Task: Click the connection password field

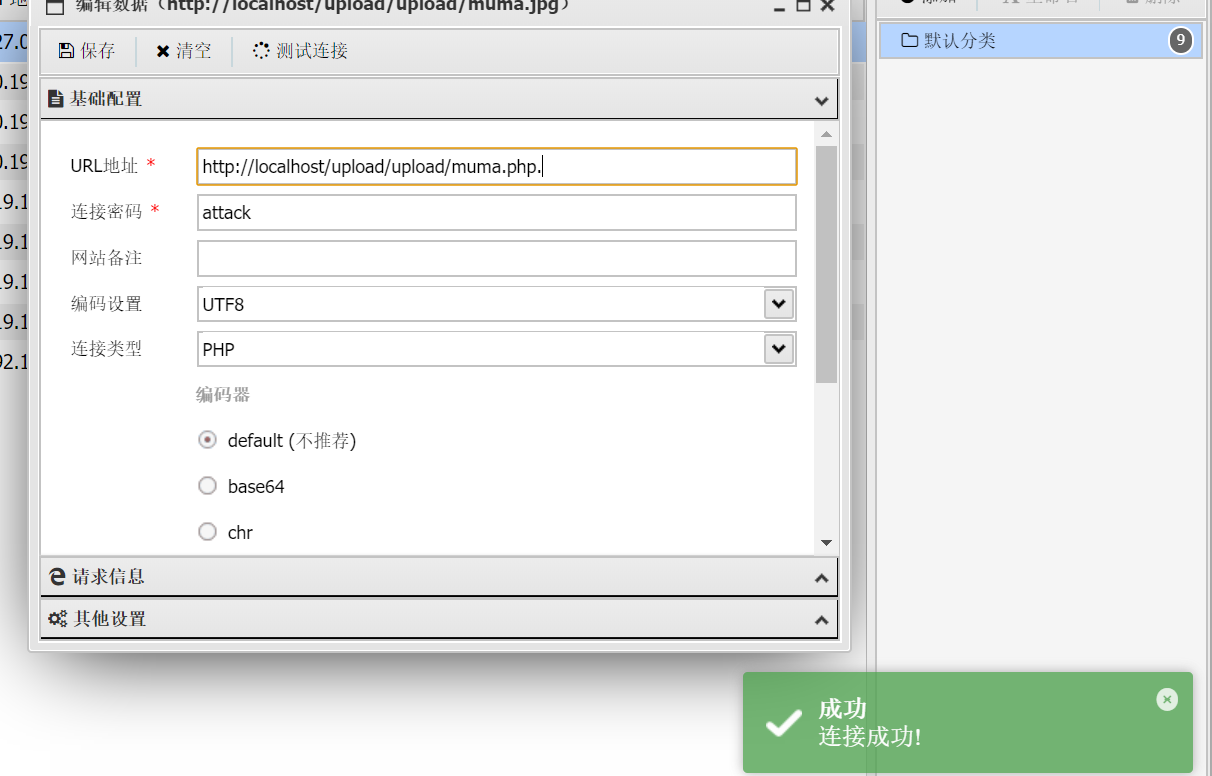Action: [x=496, y=213]
